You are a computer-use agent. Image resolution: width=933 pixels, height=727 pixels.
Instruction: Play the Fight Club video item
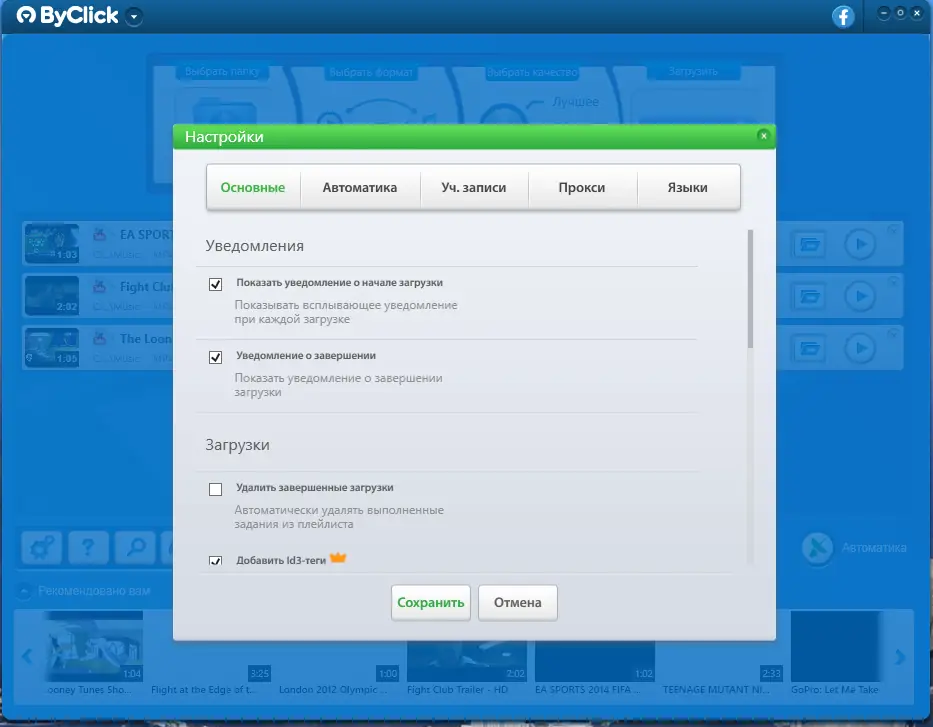tap(861, 295)
